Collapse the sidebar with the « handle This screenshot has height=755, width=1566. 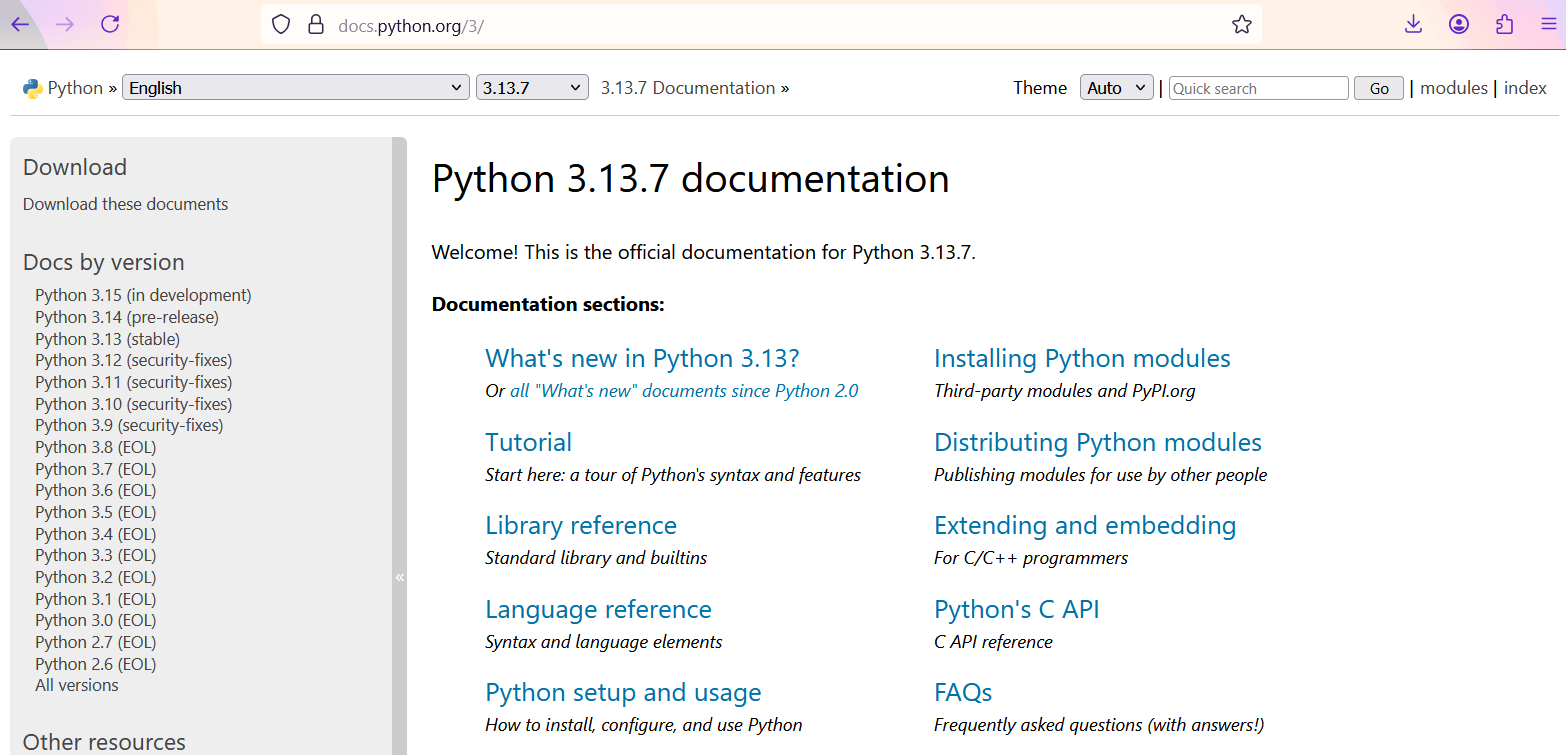click(x=399, y=577)
